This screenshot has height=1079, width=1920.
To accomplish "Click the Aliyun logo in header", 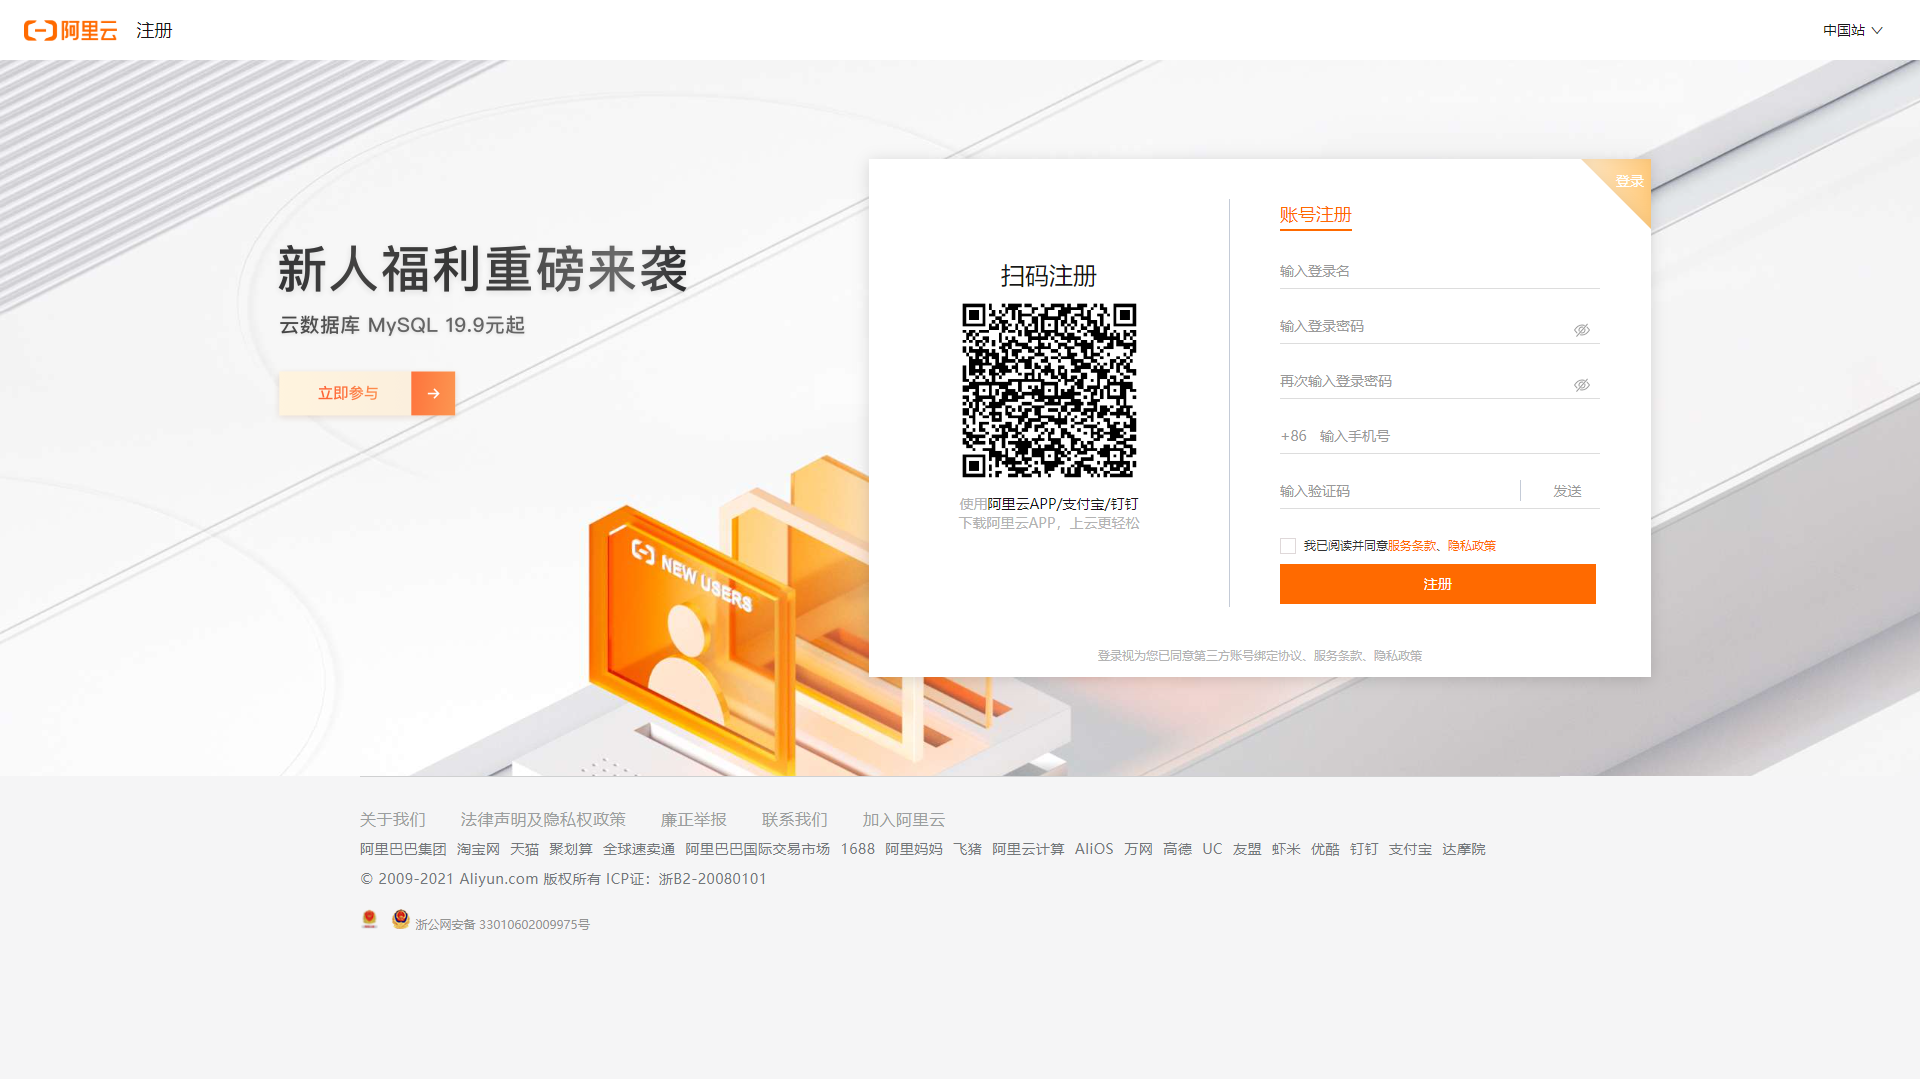I will 70,31.
